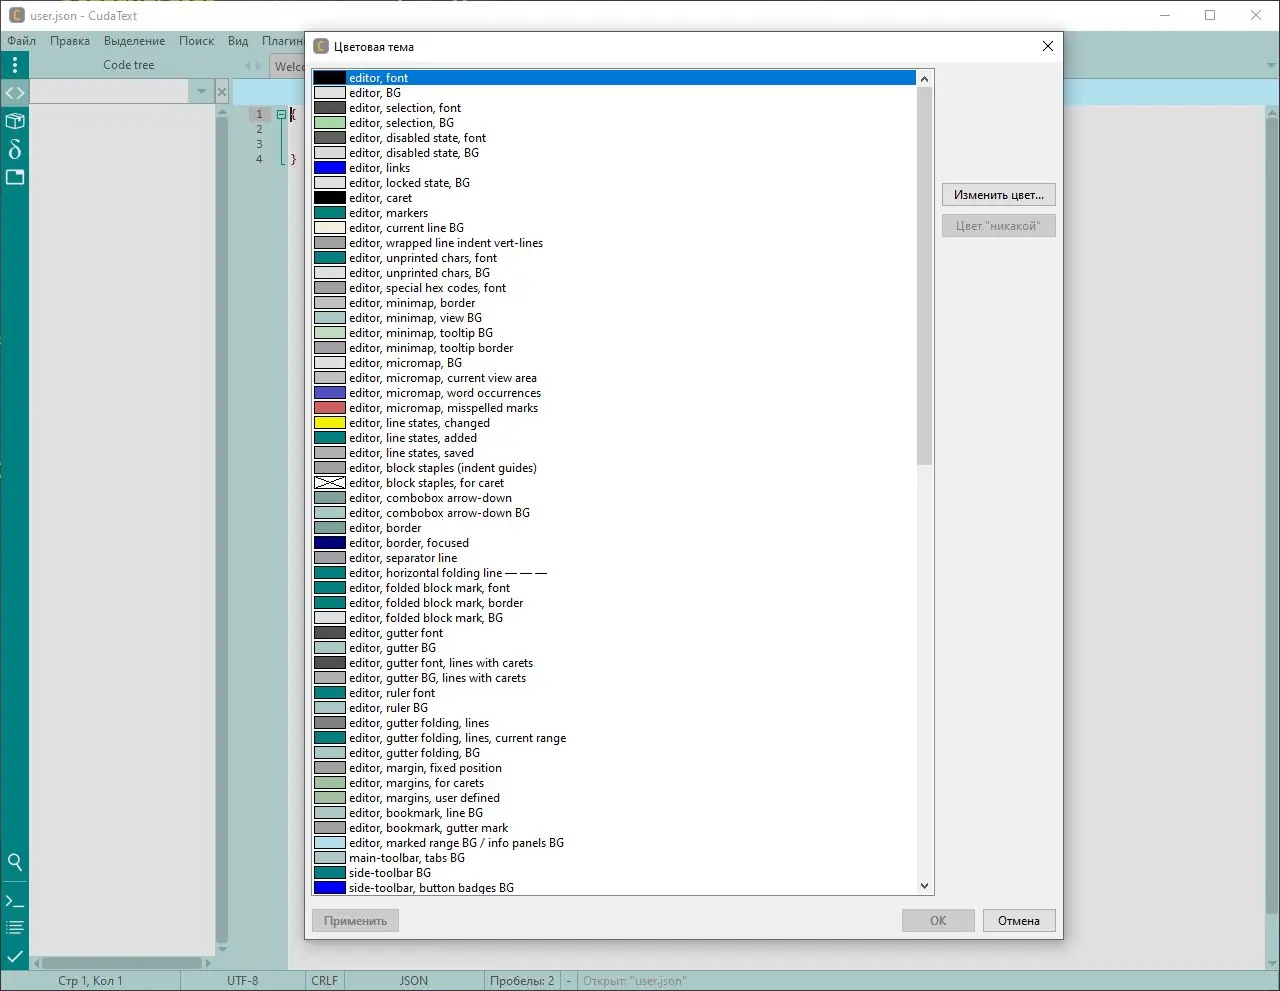Click the black swatch for editor, font
Image resolution: width=1280 pixels, height=991 pixels.
tap(330, 78)
